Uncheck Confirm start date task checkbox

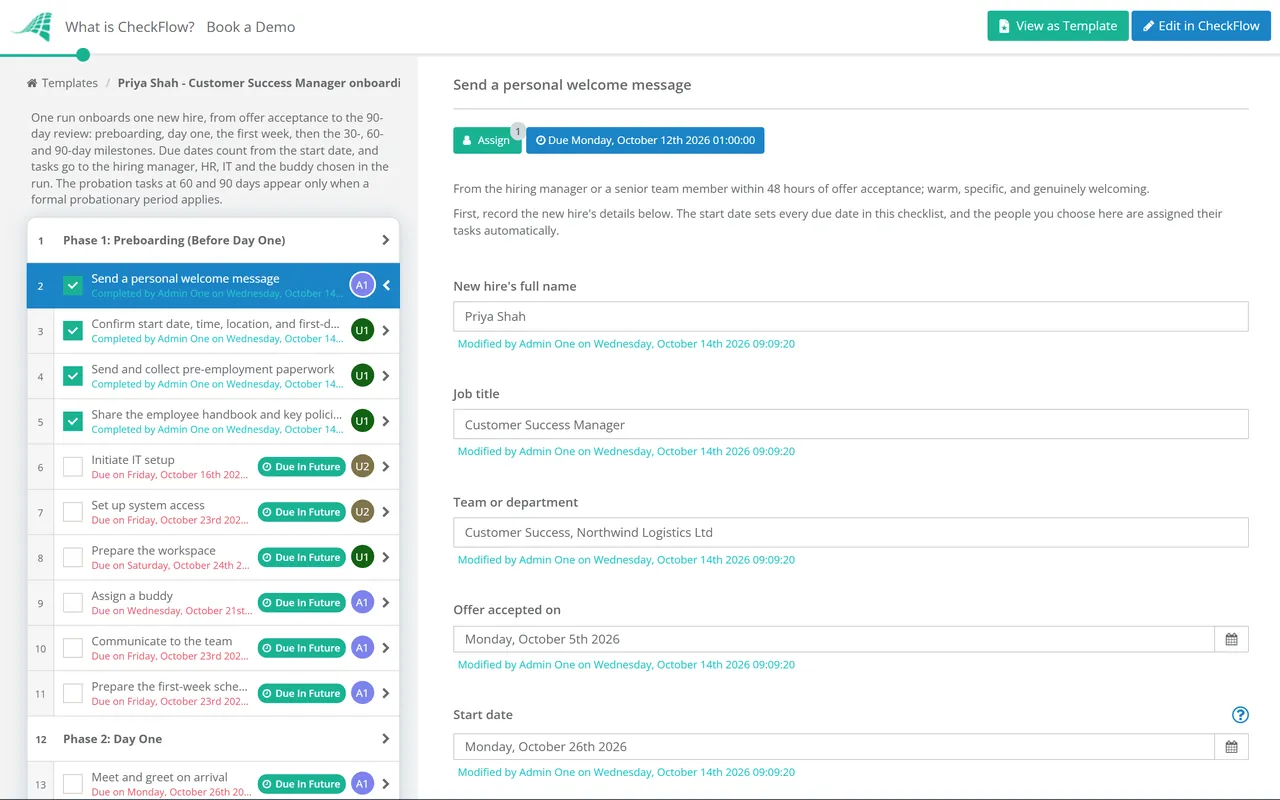[x=73, y=331]
